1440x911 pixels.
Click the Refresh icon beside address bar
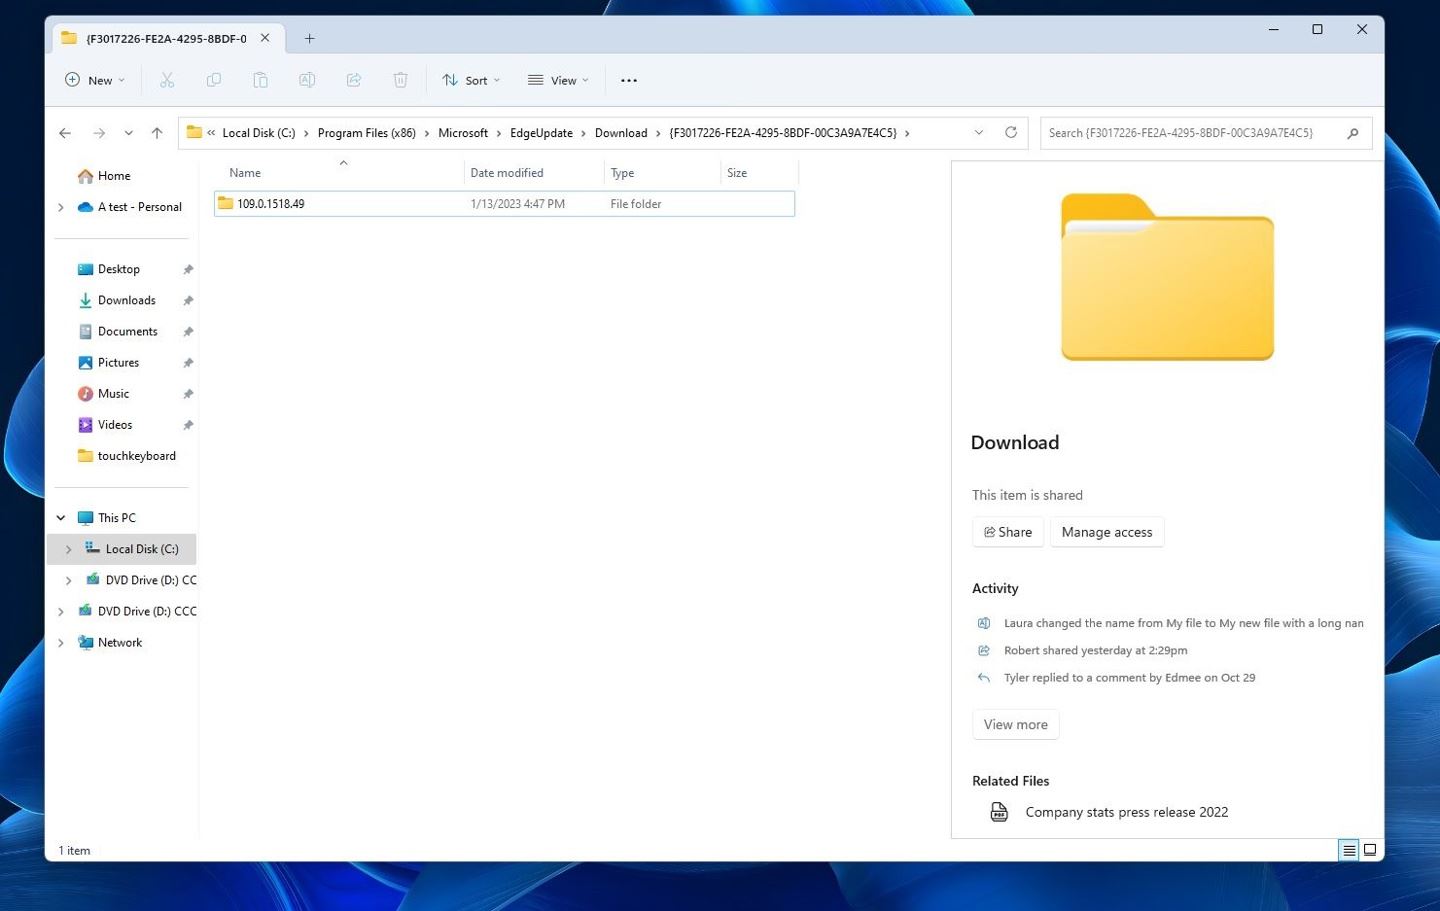(x=1011, y=133)
